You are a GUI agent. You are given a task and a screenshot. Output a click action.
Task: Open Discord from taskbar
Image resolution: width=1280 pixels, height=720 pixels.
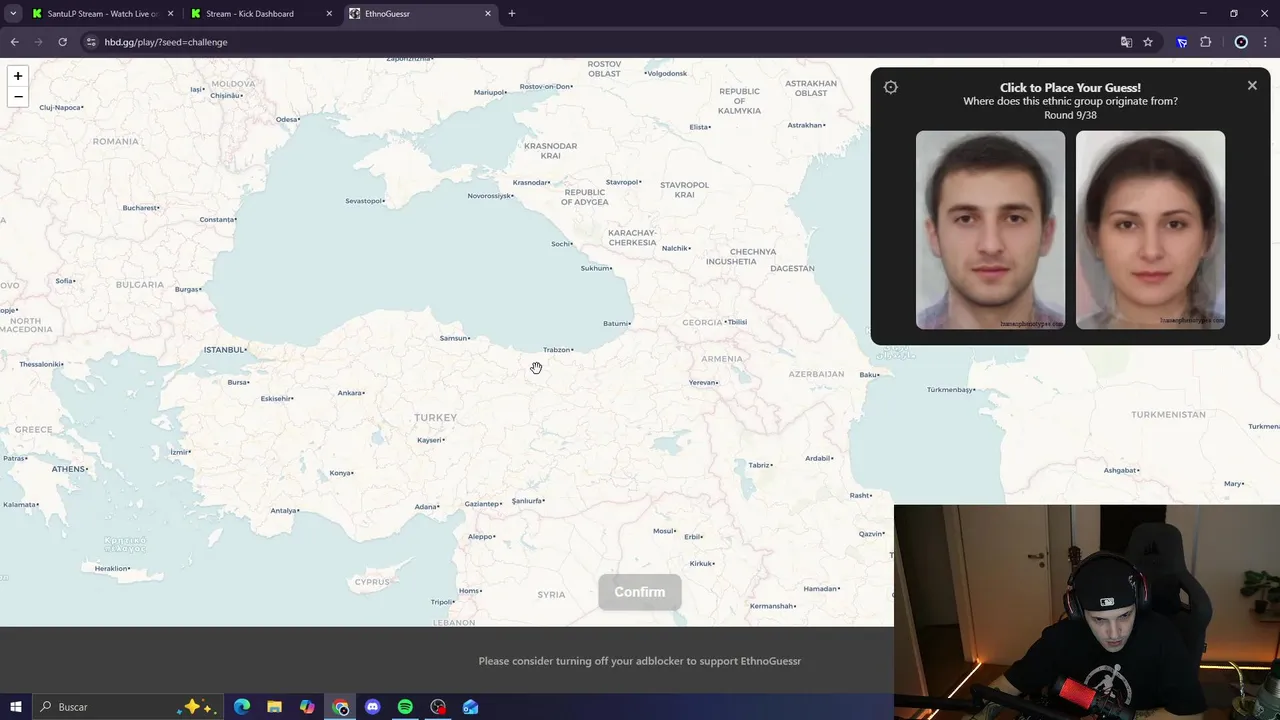373,707
